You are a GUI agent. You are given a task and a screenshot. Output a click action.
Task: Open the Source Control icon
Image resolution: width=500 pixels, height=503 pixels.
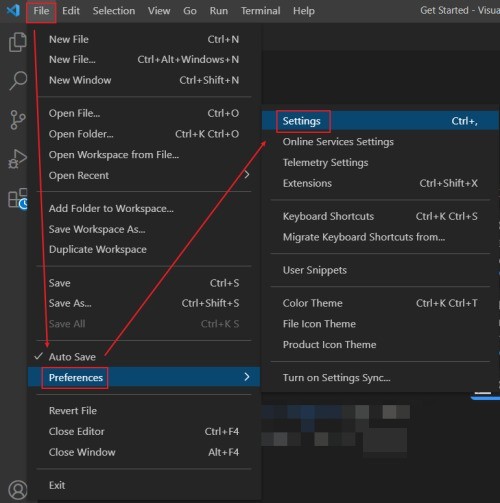(x=17, y=120)
